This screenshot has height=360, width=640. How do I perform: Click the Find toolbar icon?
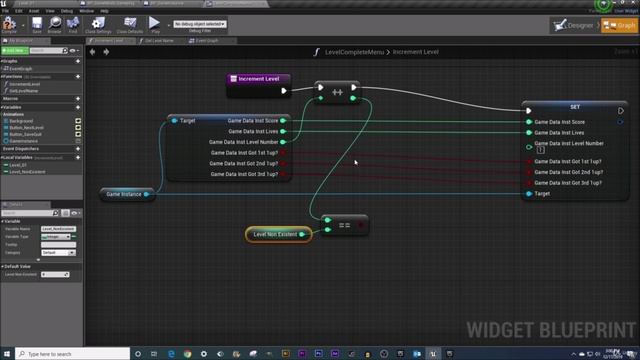pos(73,24)
